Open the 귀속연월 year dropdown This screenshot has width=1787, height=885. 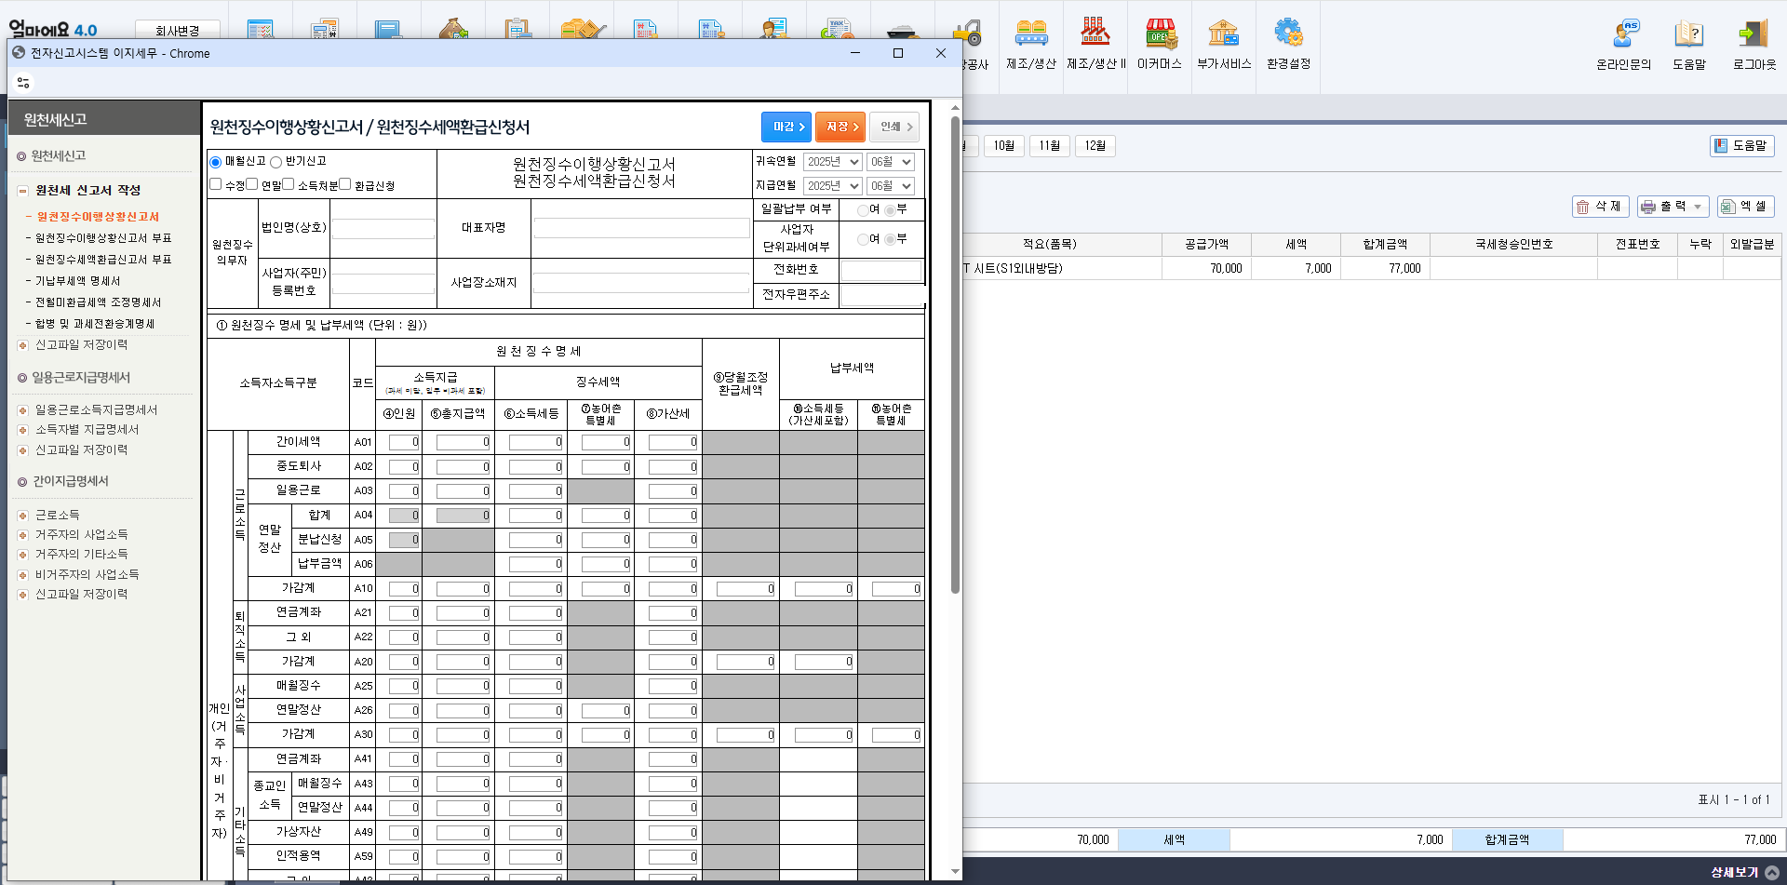(x=832, y=162)
